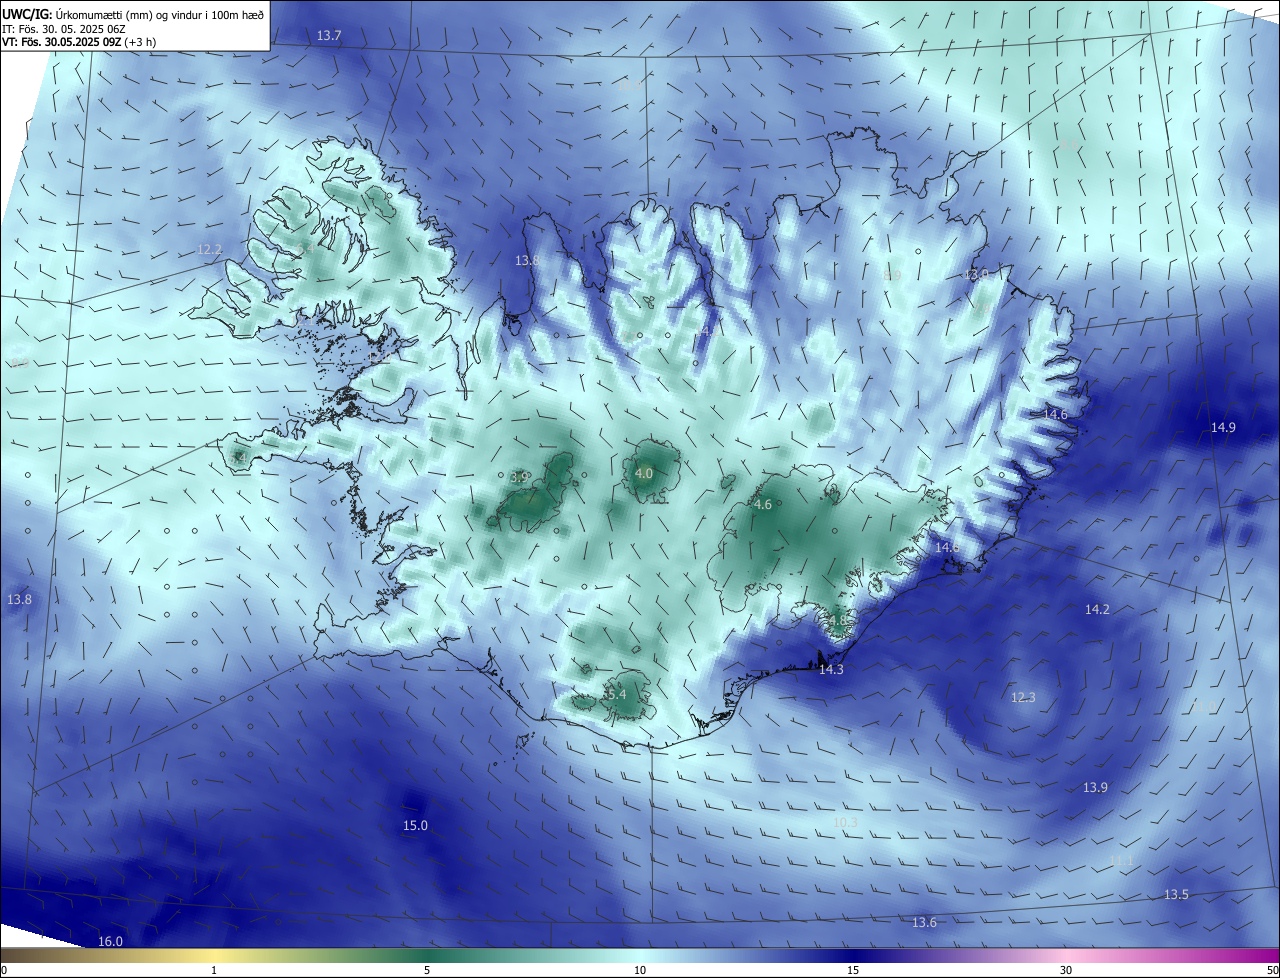Click the 50 tick on the color scale
Viewport: 1280px width, 978px height.
tap(1272, 970)
